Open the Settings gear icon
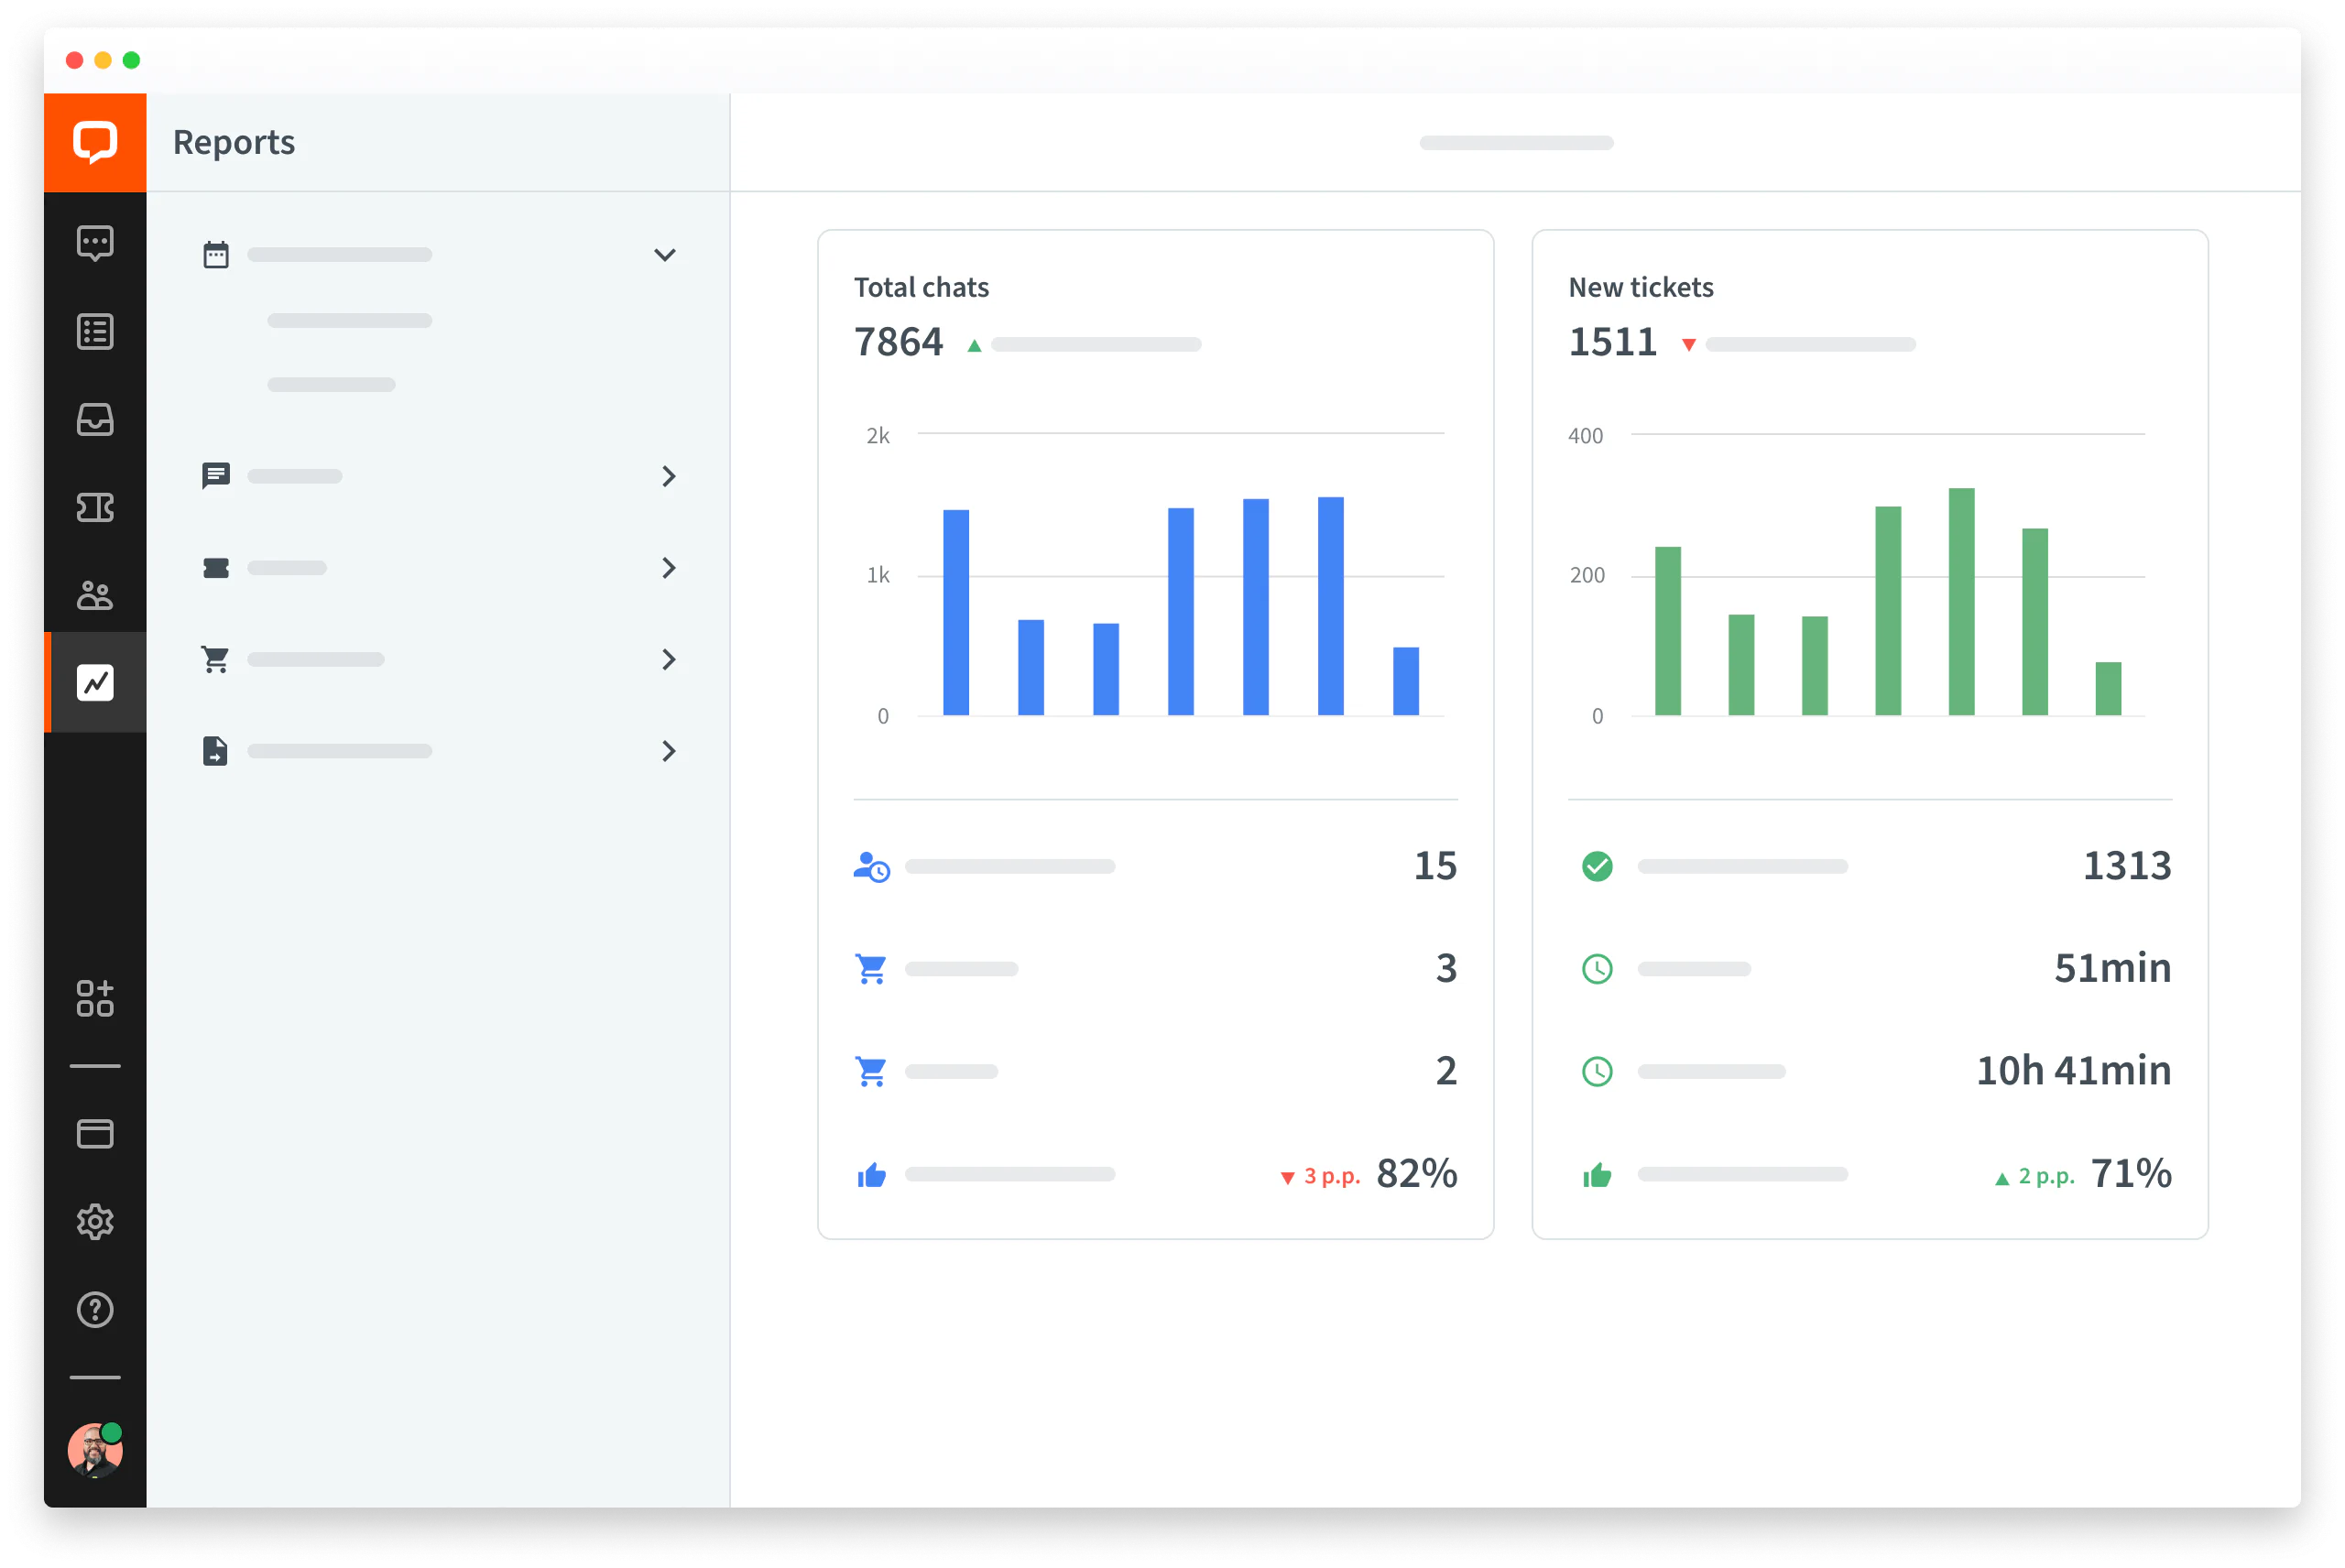Screen dimensions: 2345x1568 coord(95,1222)
